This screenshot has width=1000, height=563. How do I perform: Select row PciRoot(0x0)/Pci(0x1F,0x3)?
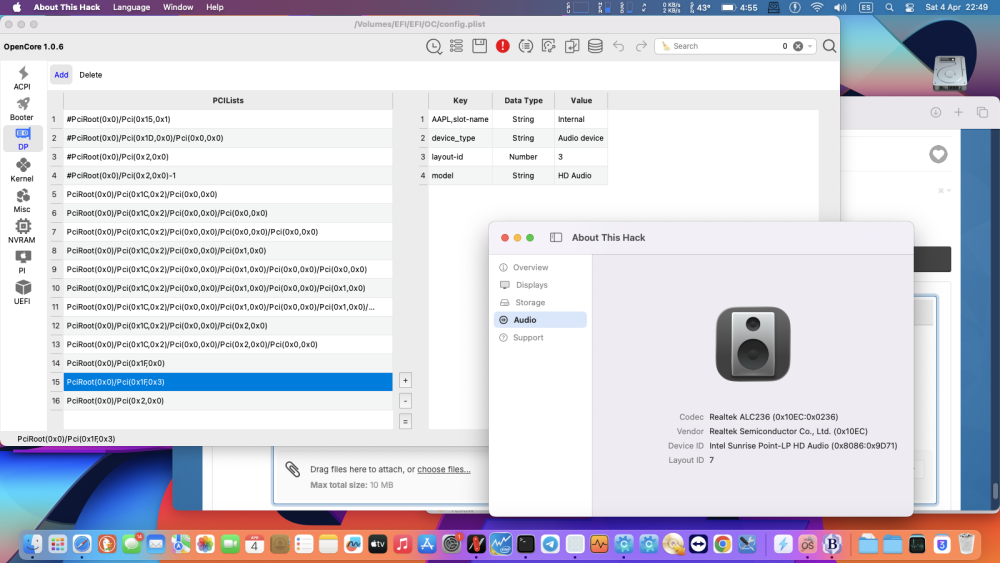[228, 382]
